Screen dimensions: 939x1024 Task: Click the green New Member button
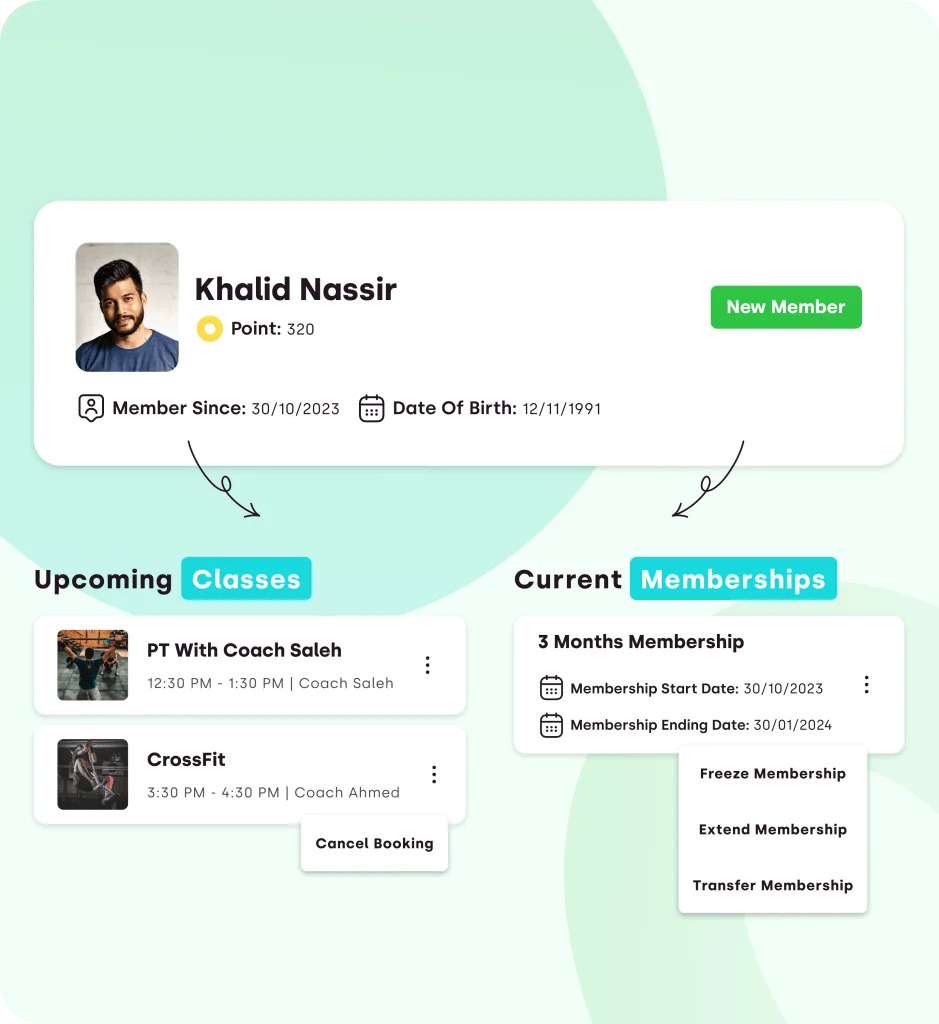click(x=786, y=307)
